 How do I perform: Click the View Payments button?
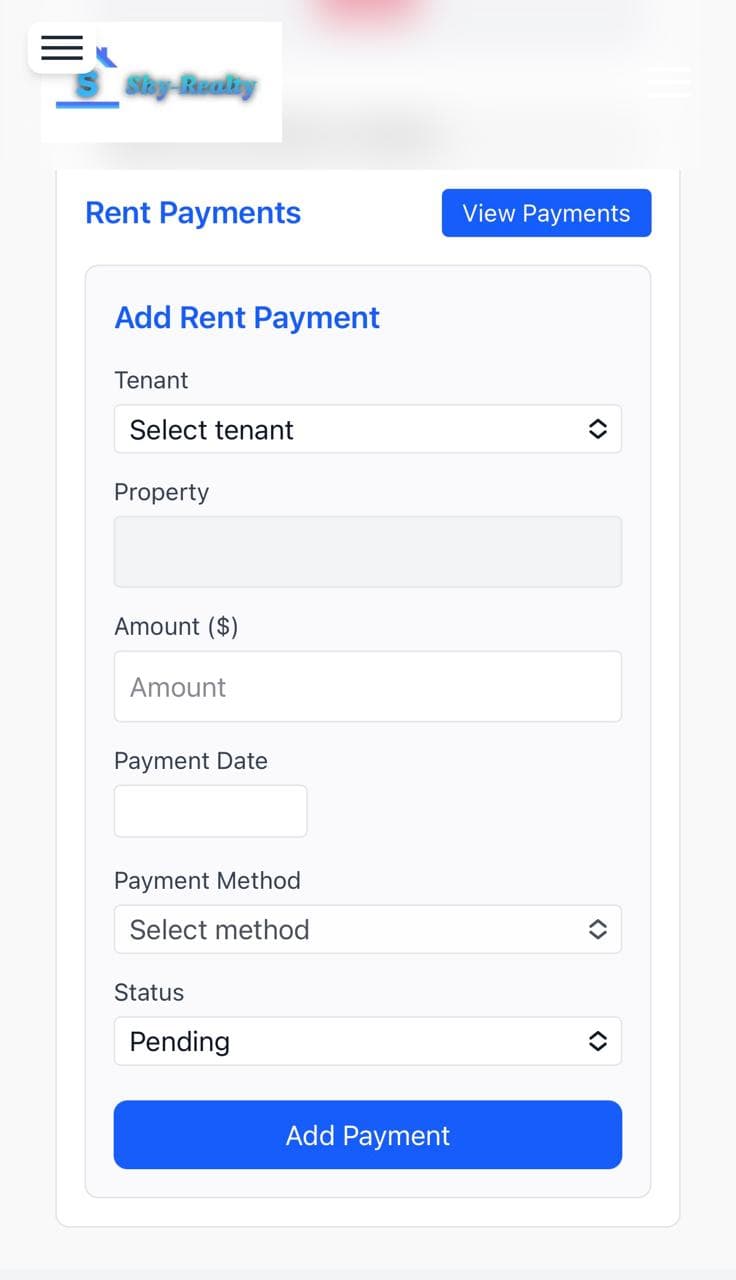(x=546, y=213)
